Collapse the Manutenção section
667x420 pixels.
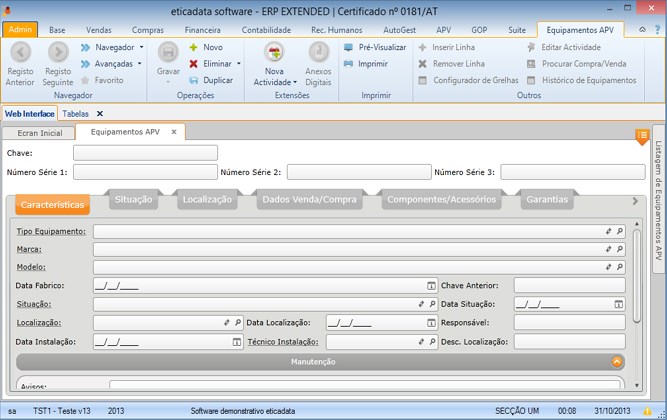pyautogui.click(x=617, y=361)
